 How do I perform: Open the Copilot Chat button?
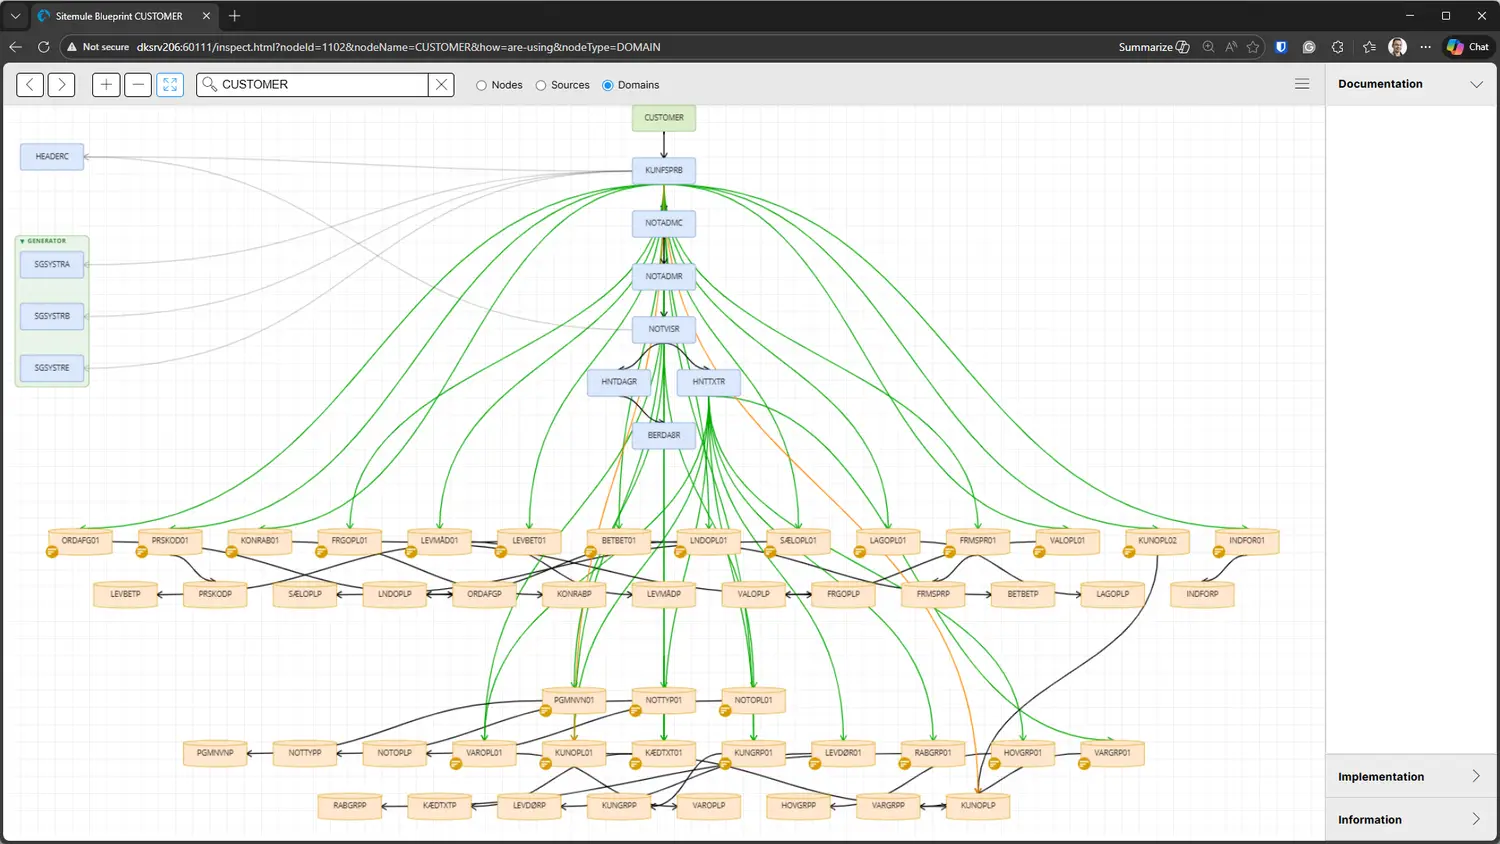1468,47
